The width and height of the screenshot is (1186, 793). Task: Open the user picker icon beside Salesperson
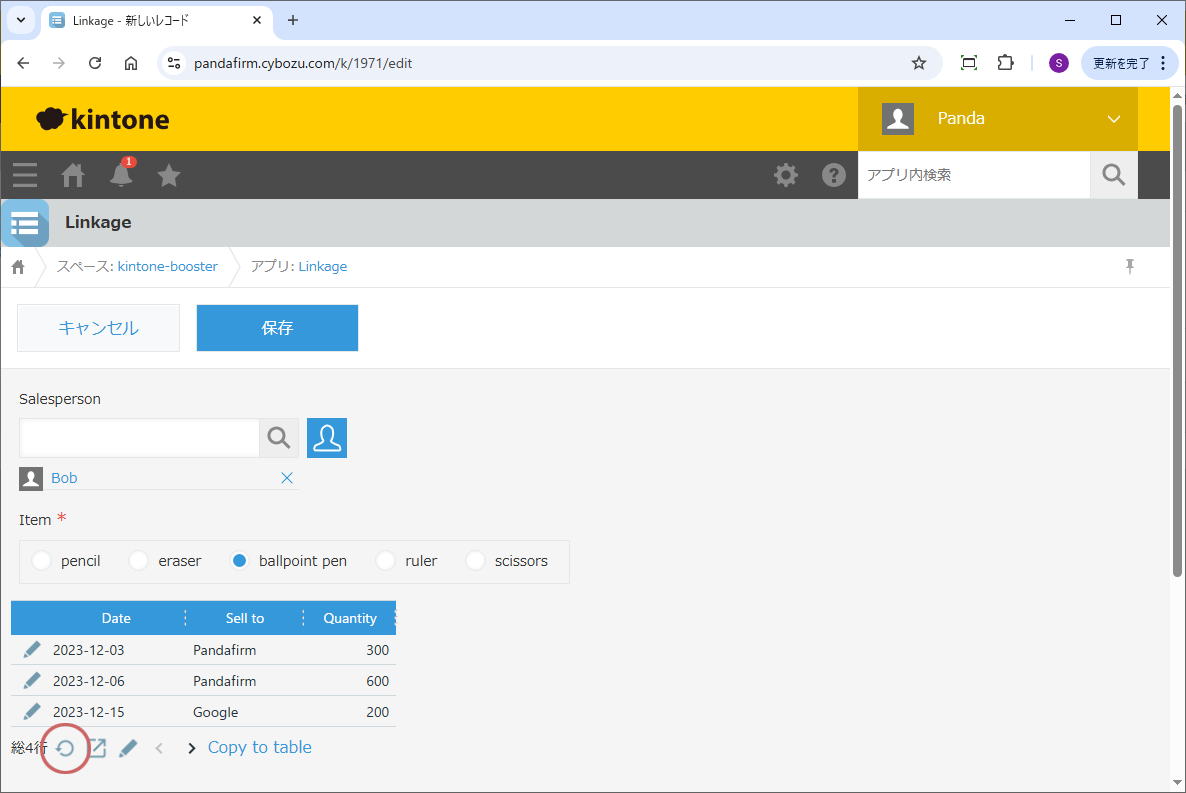[x=327, y=438]
